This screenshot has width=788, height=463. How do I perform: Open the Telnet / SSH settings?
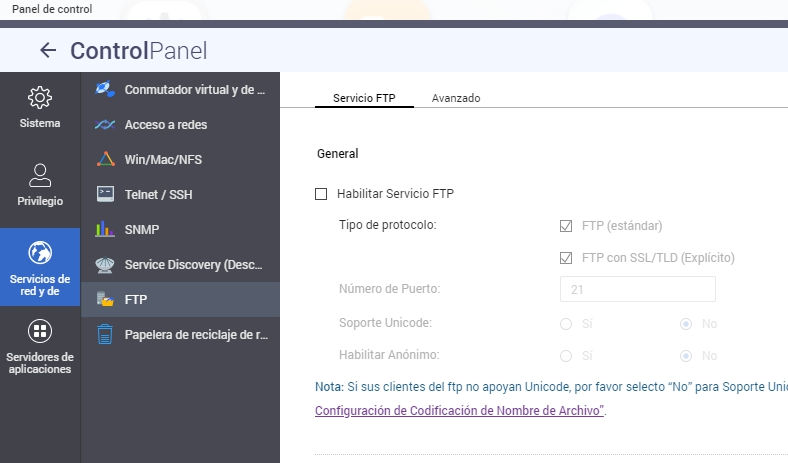[180, 194]
